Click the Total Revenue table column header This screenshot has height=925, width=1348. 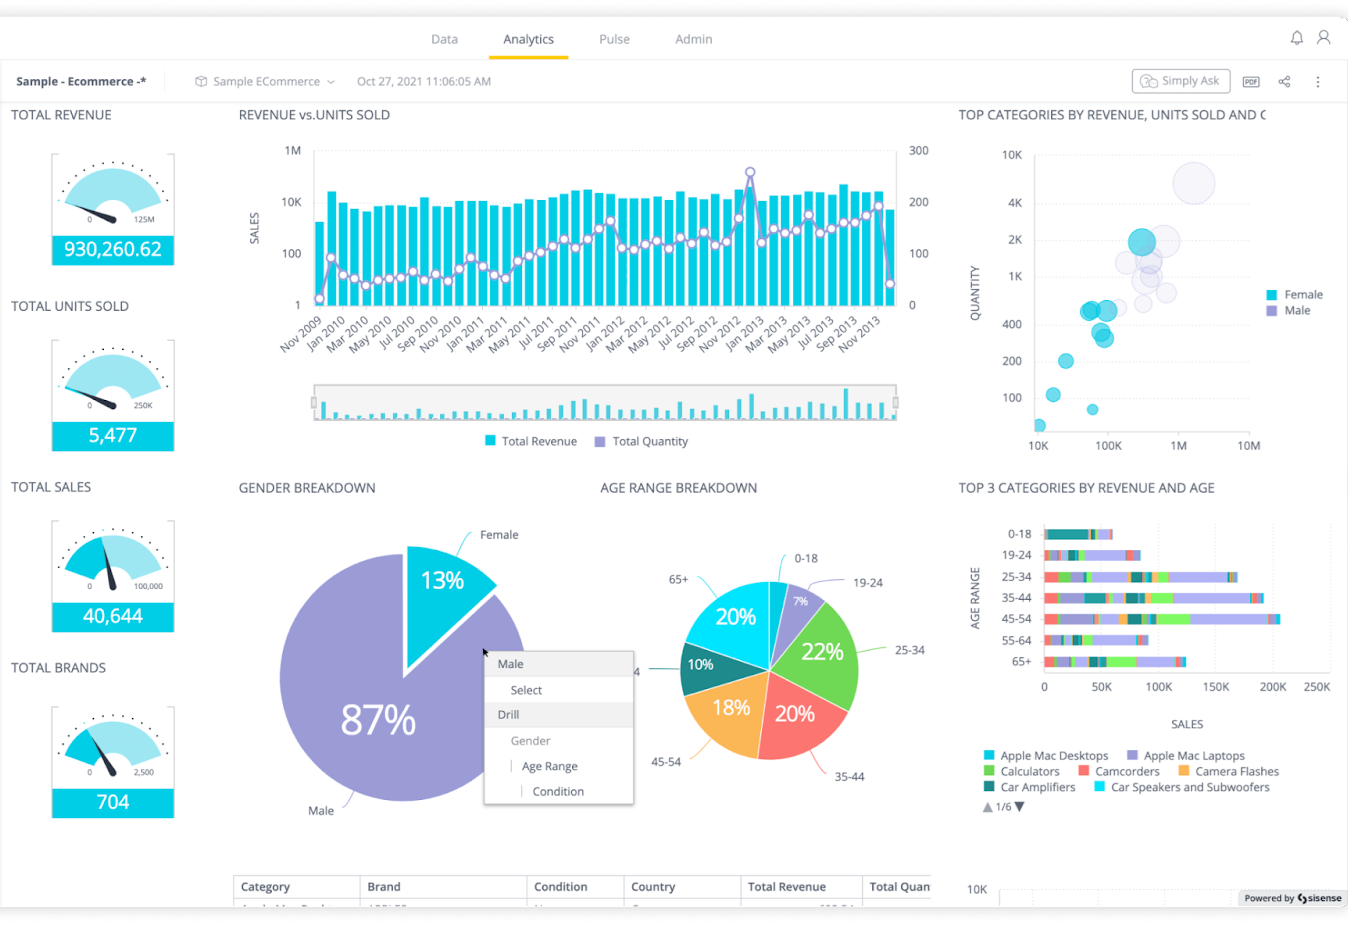pos(787,887)
